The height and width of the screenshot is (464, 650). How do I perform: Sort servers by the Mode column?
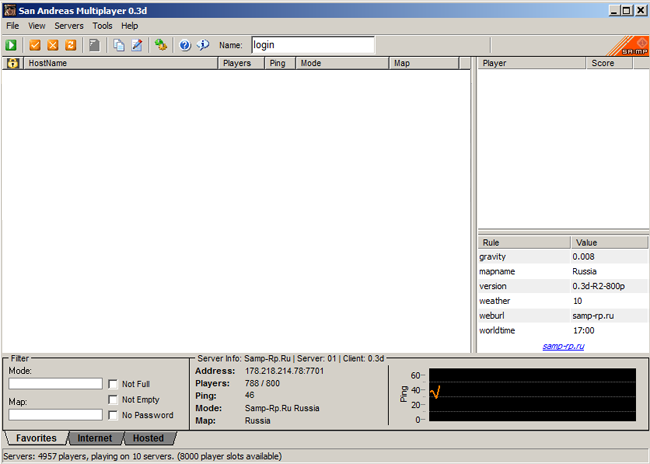tap(342, 63)
